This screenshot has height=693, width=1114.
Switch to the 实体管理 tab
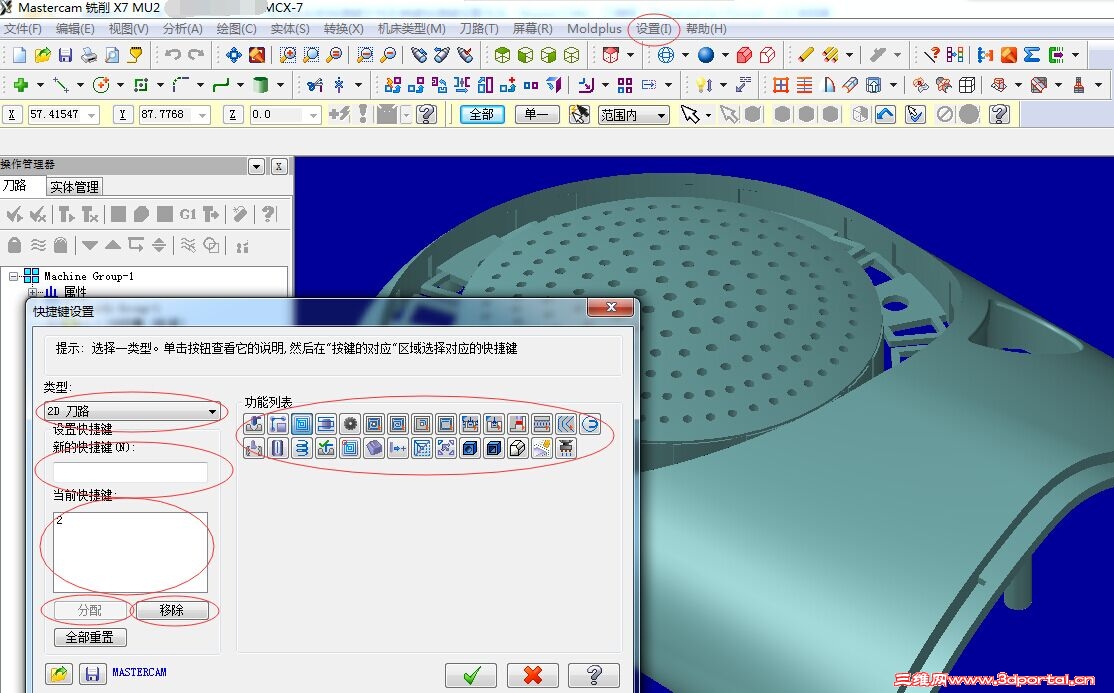click(x=75, y=187)
